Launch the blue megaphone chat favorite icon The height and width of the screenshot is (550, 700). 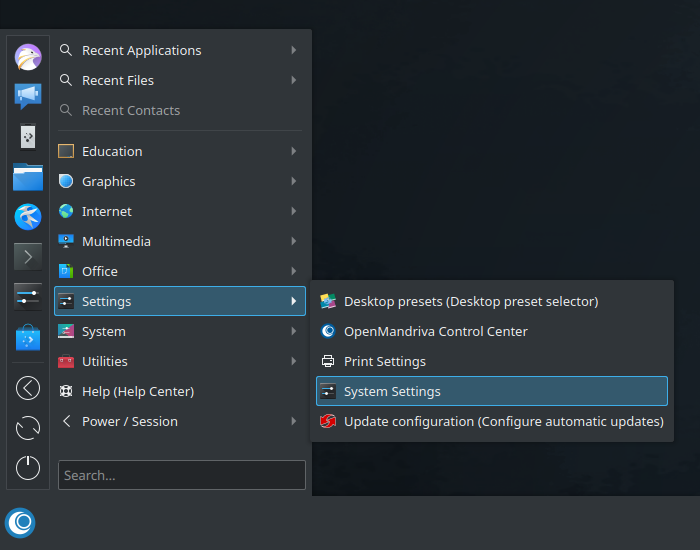click(x=28, y=96)
